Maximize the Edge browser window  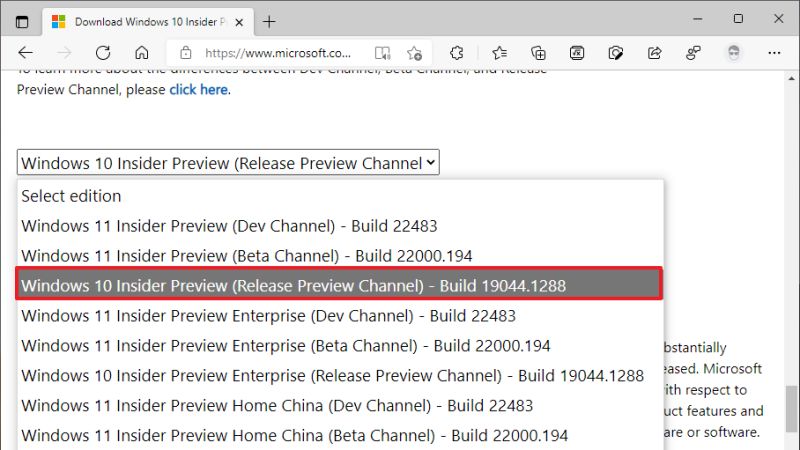click(x=738, y=19)
